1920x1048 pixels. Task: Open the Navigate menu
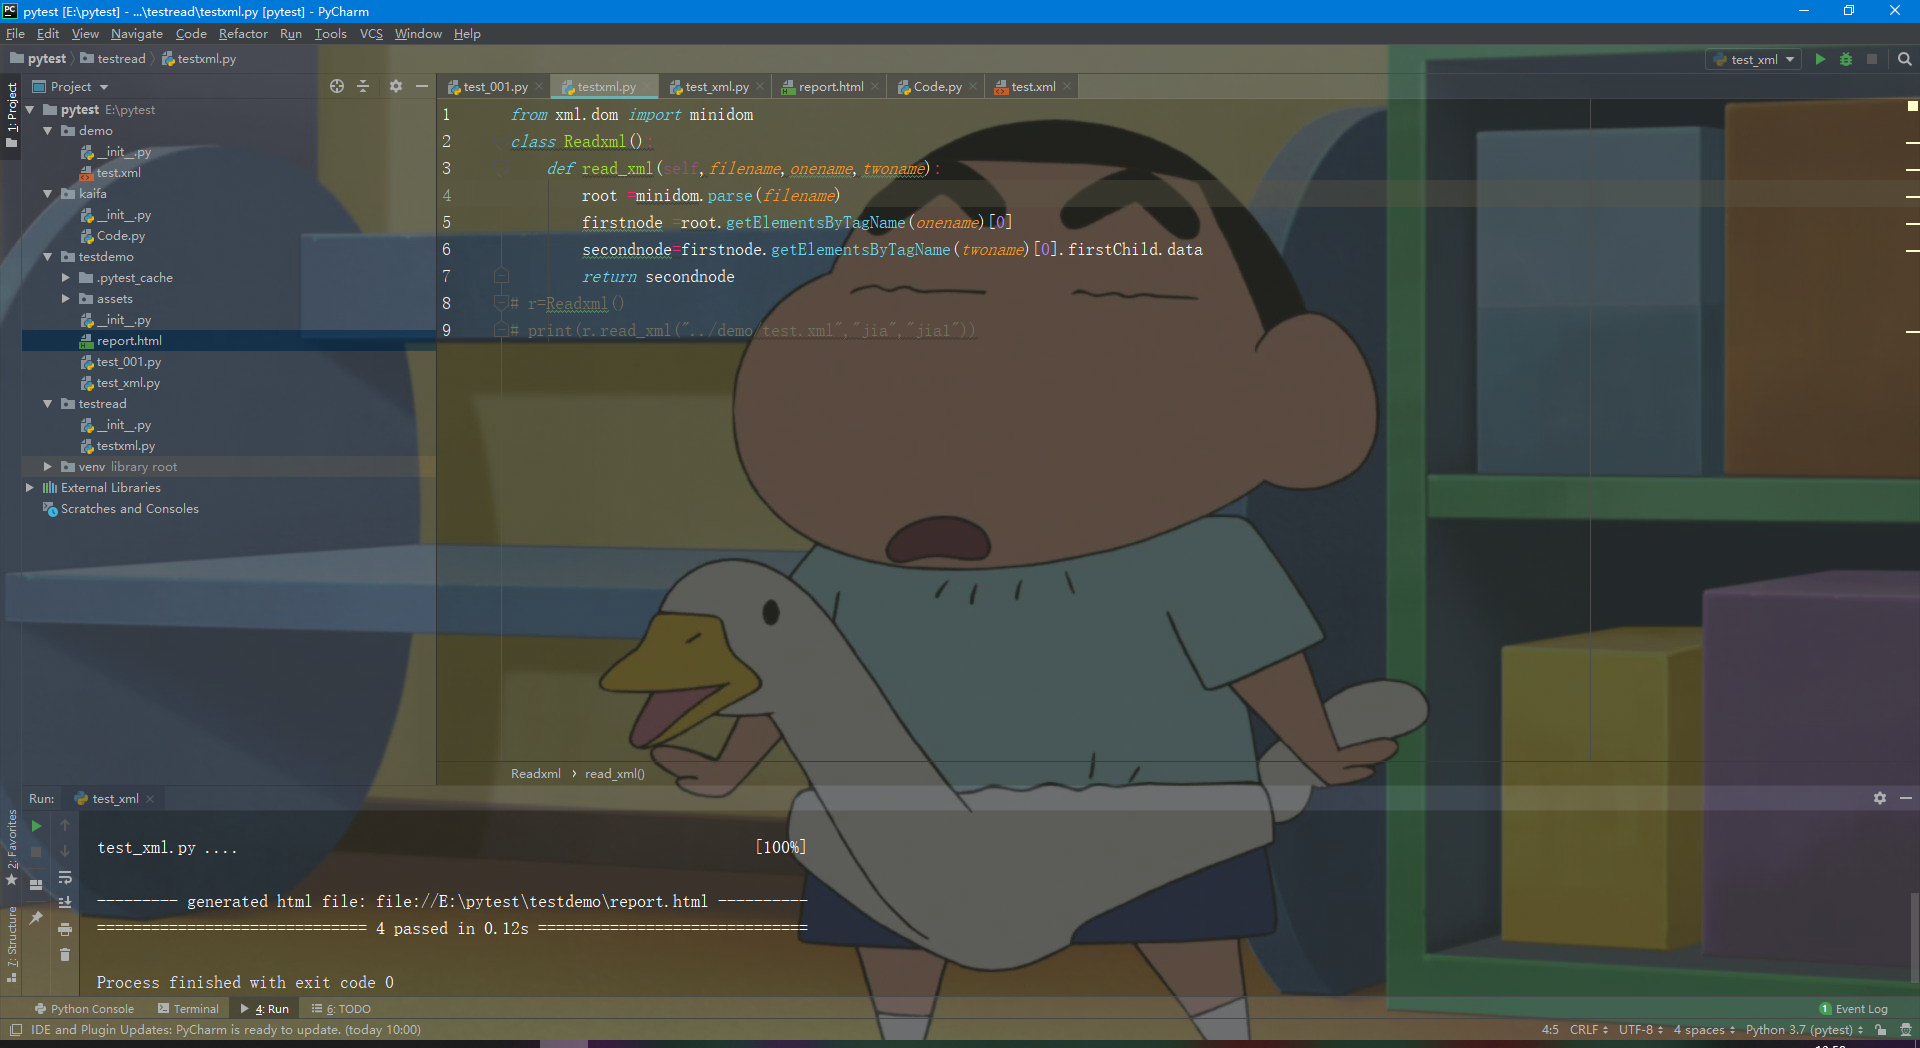137,34
